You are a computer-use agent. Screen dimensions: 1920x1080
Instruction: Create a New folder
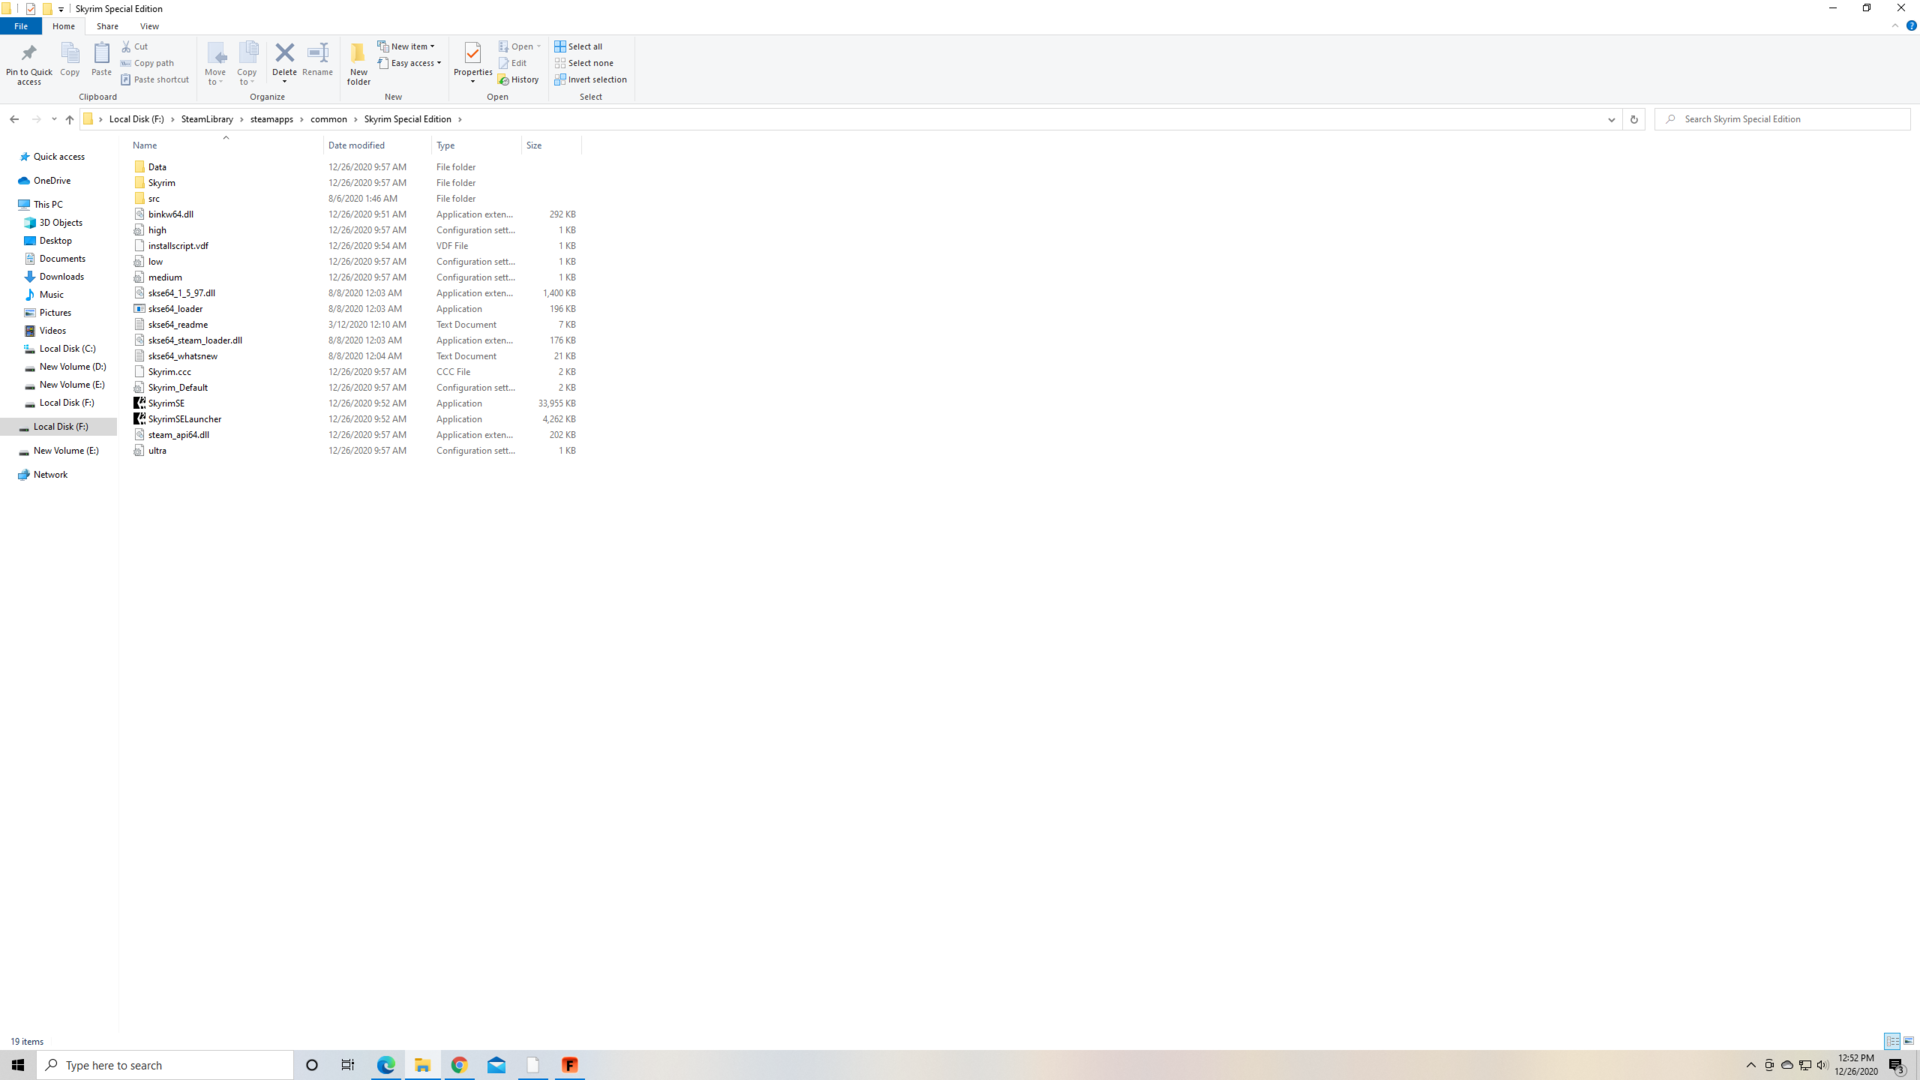click(358, 63)
